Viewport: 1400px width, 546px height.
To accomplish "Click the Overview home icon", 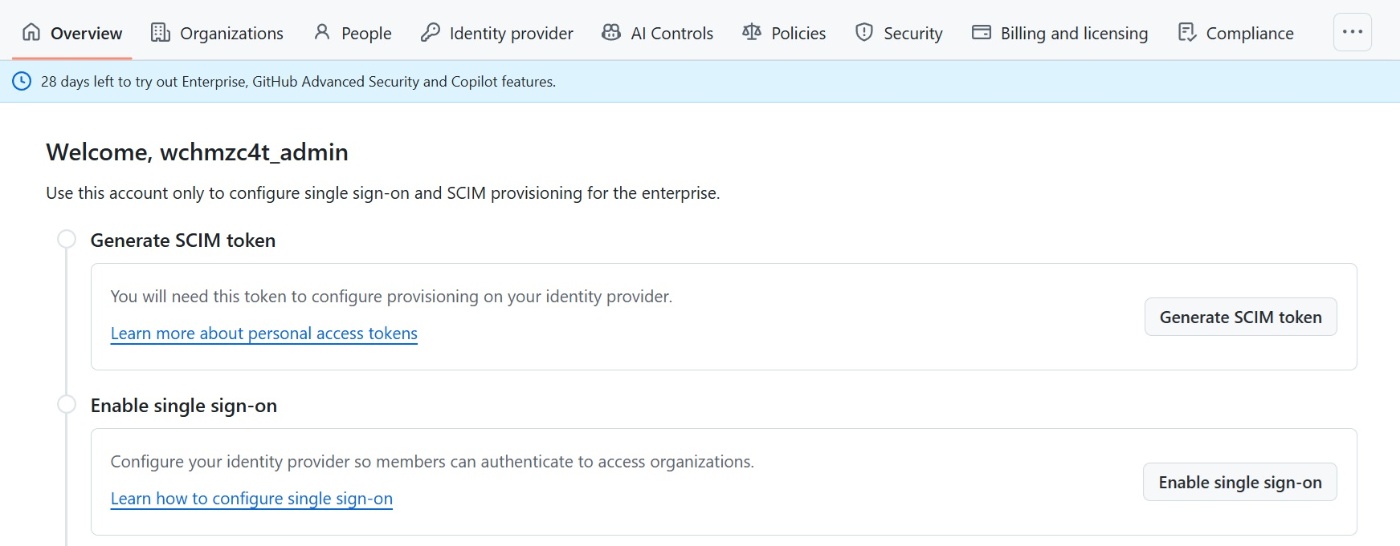I will (x=31, y=33).
